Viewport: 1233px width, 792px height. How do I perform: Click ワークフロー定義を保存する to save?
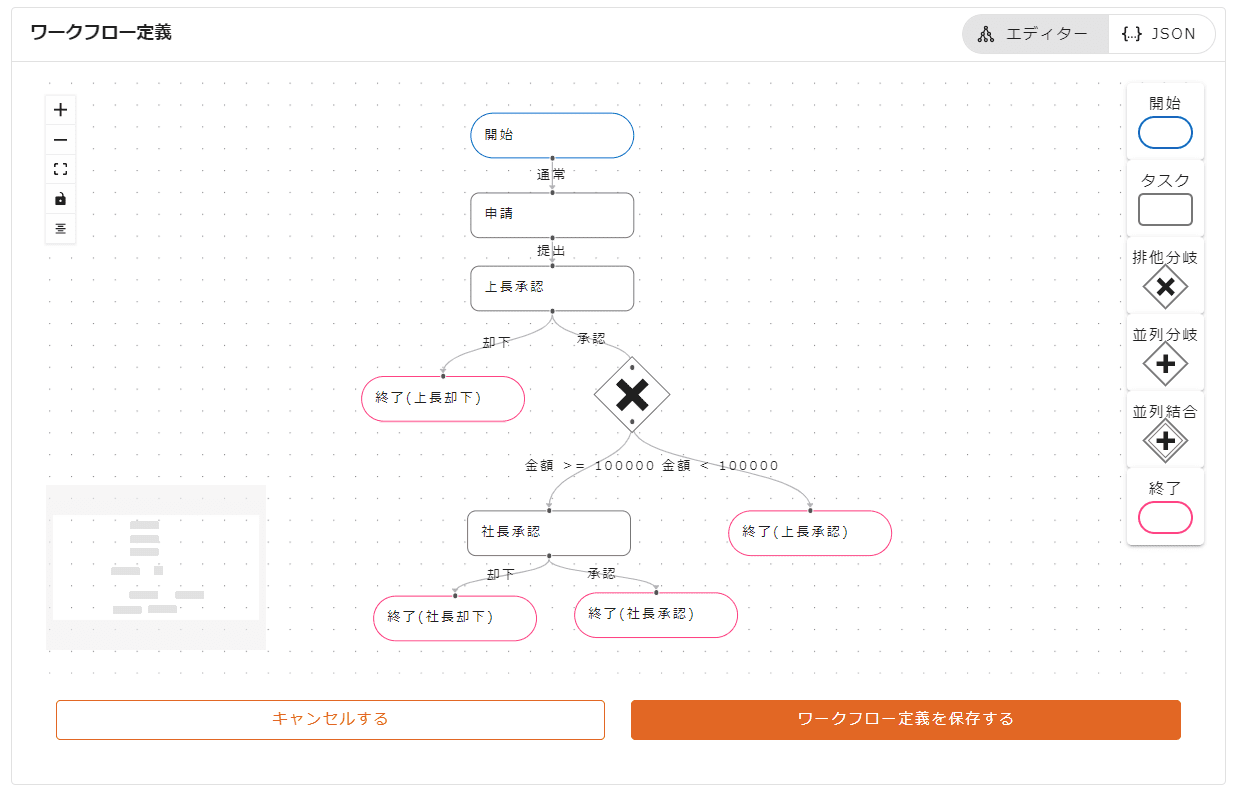904,719
